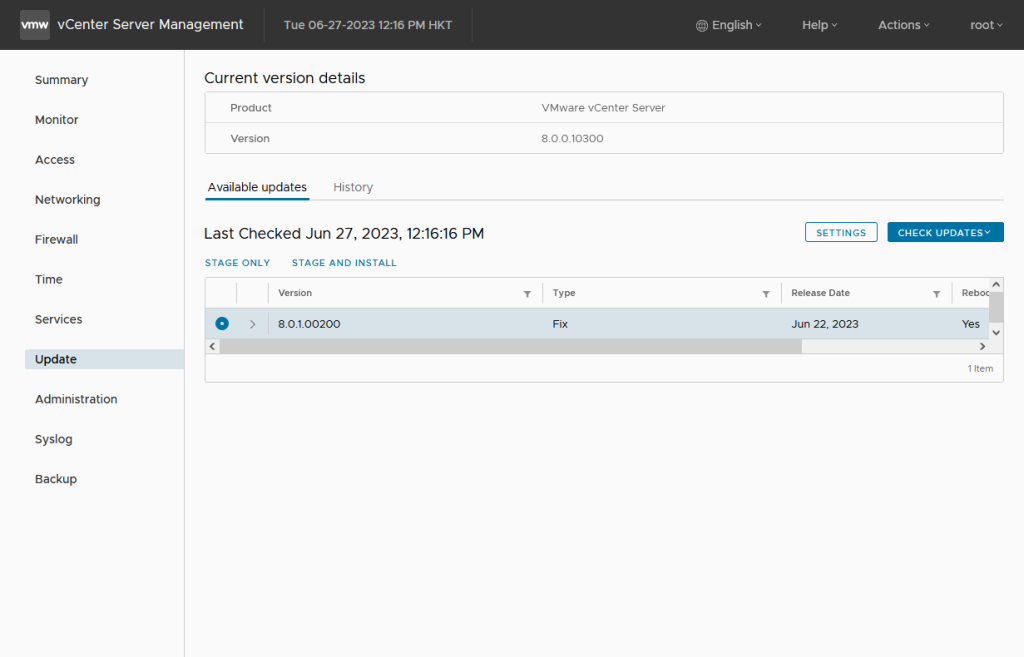Click the globe language icon
Screen dimensions: 1024x657
click(701, 25)
